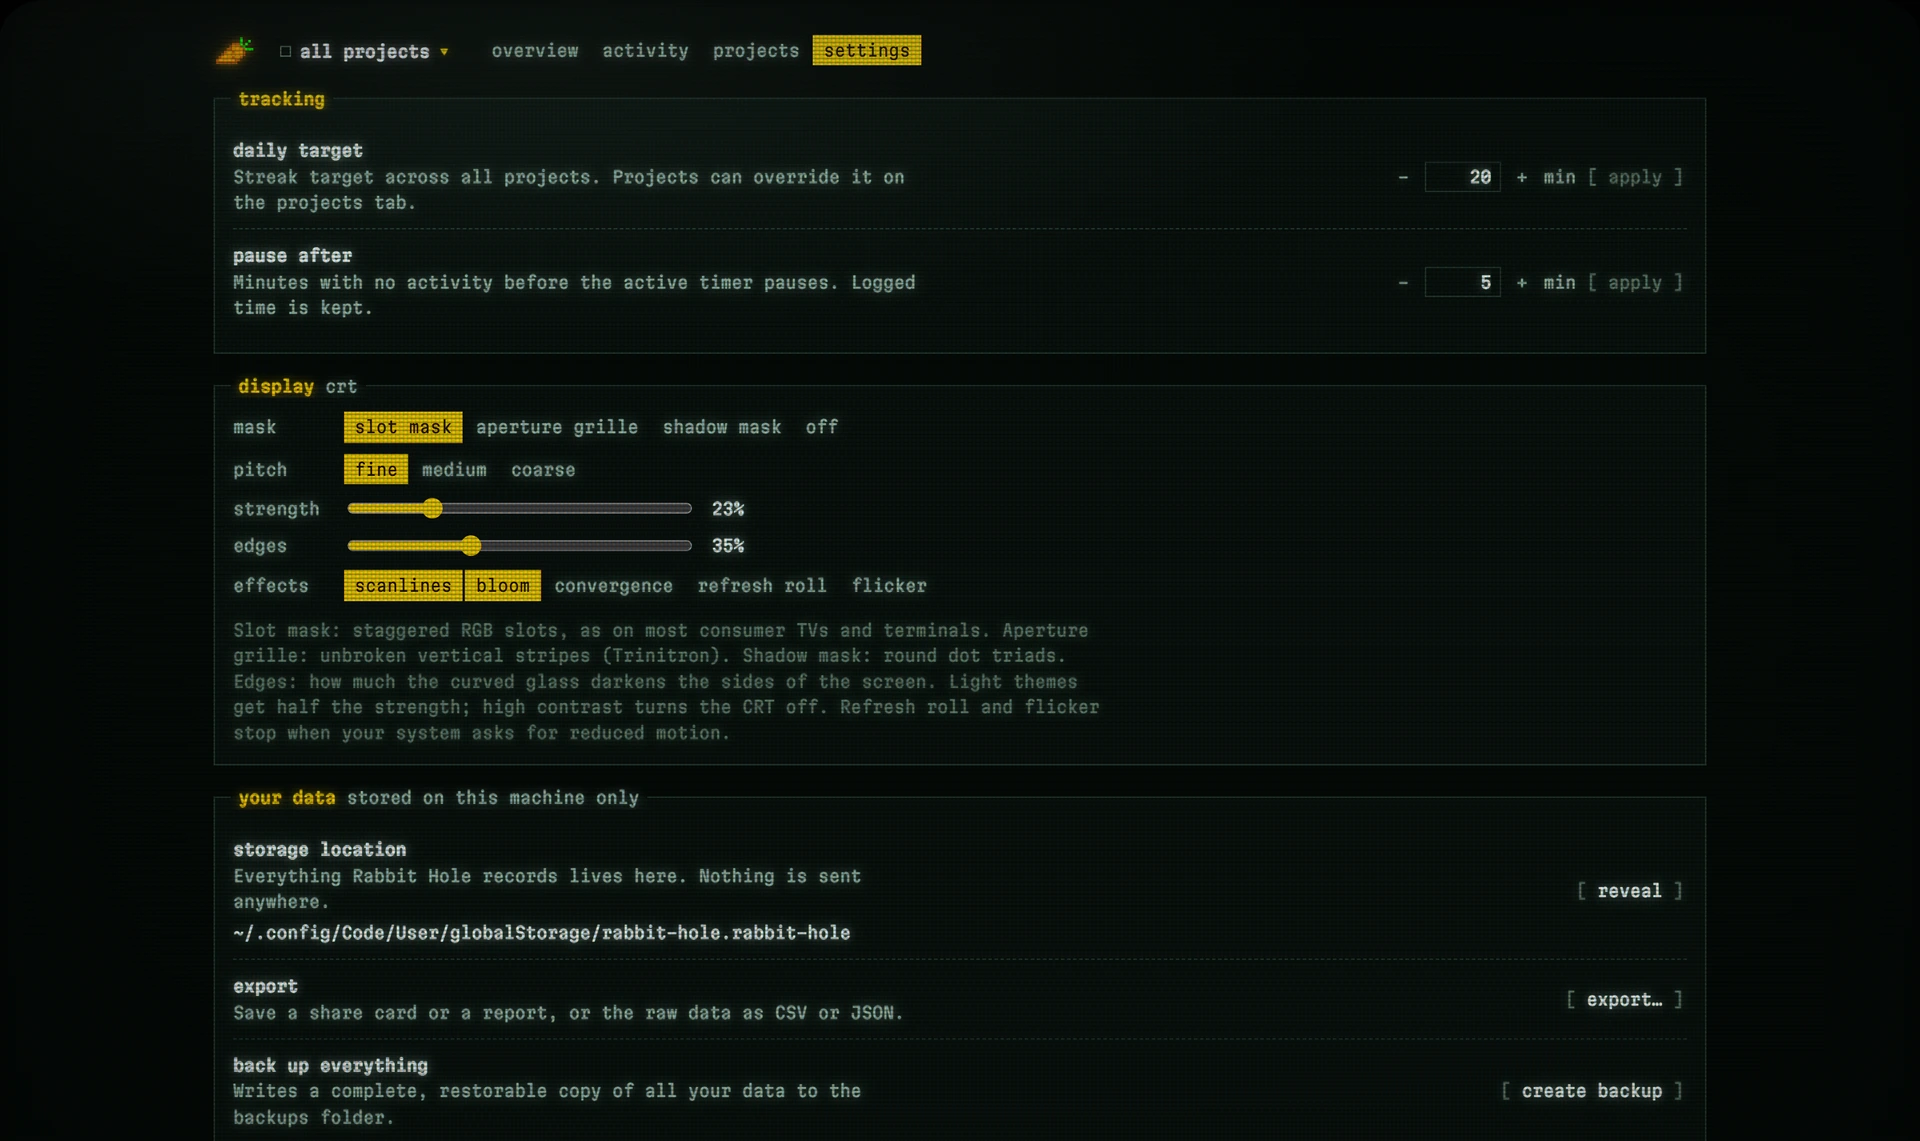
Task: Click the daily target value field
Action: coord(1462,177)
